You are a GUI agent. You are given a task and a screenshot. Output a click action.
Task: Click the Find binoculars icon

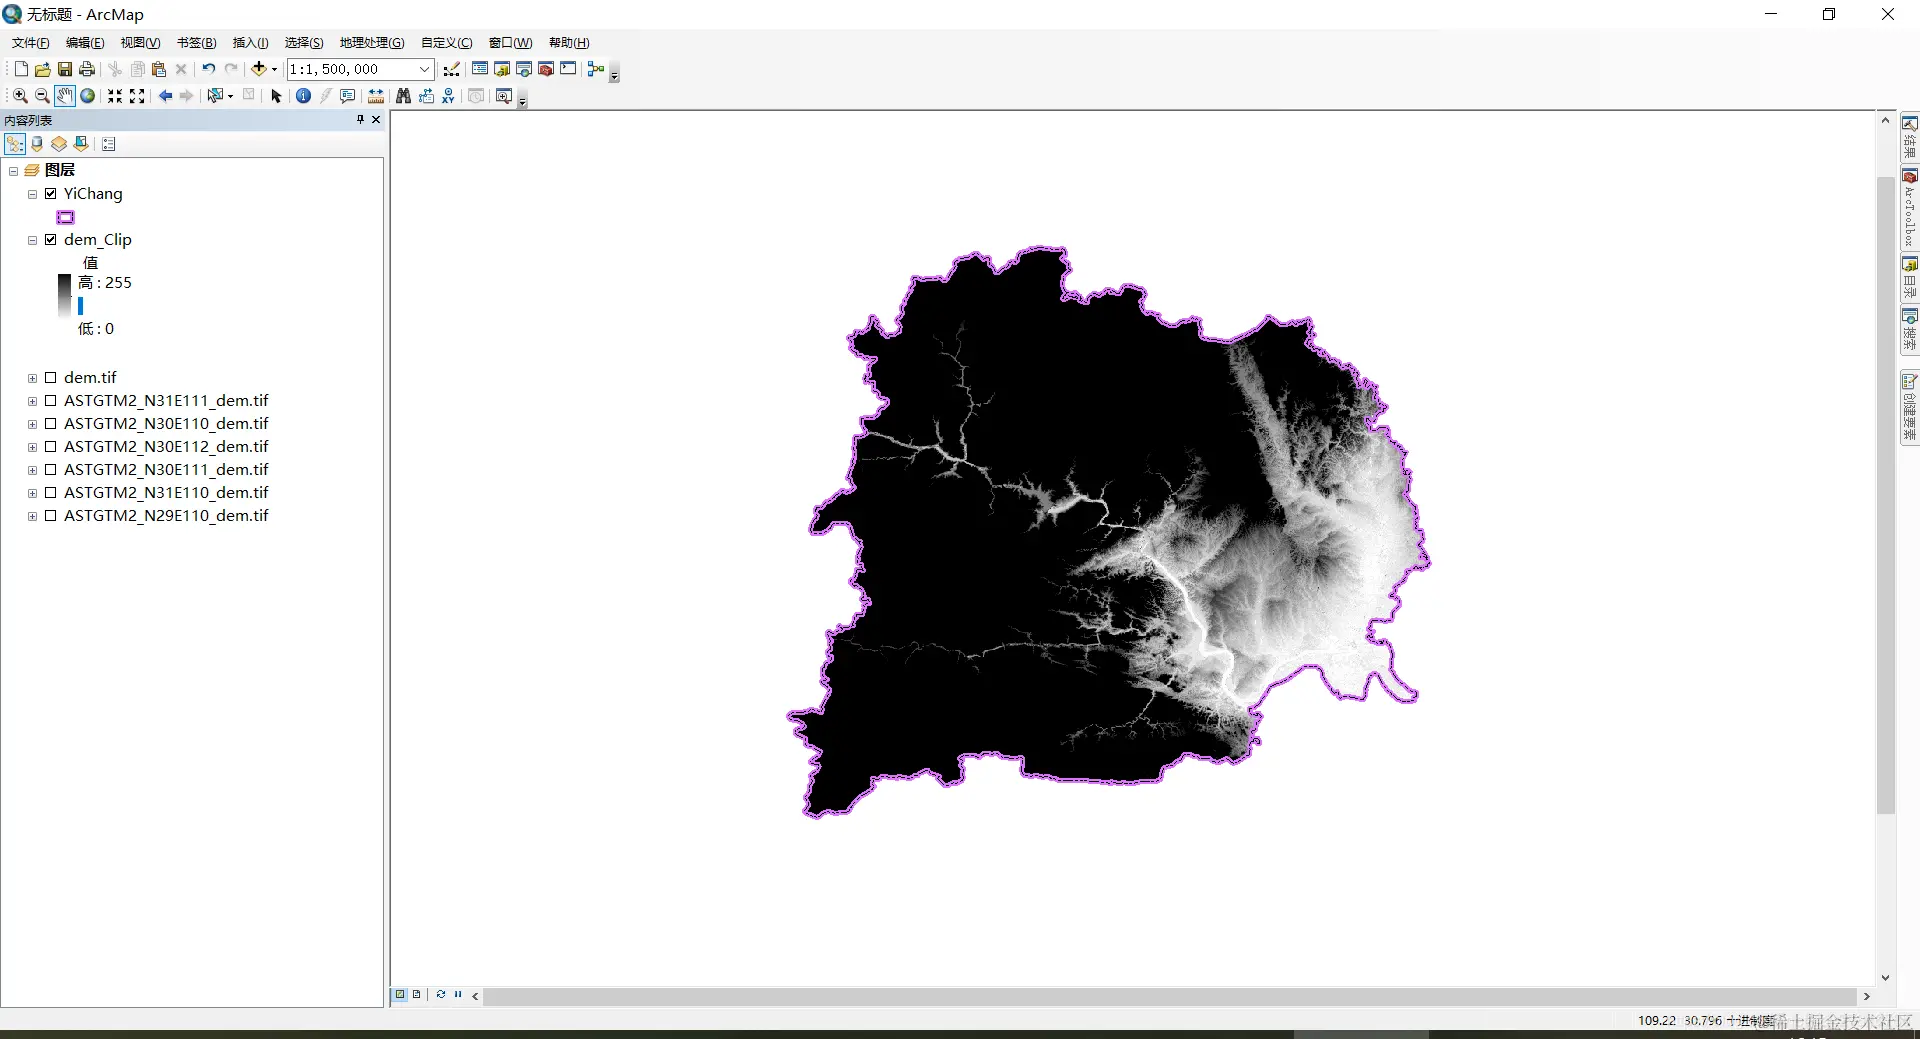tap(403, 96)
